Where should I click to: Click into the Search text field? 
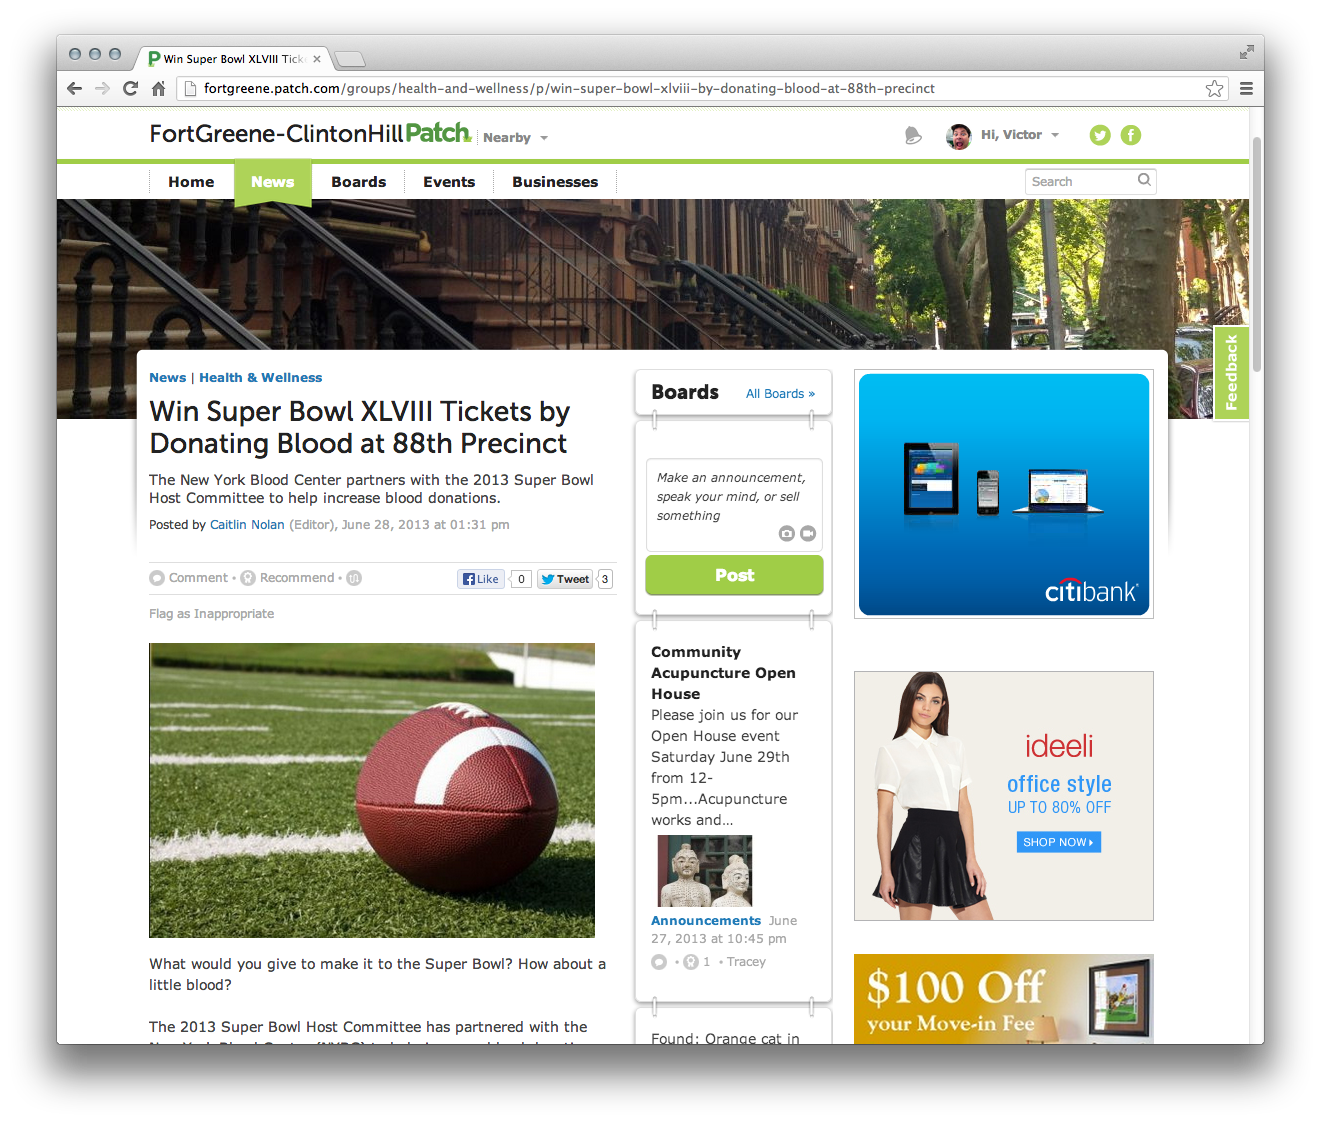click(1080, 182)
